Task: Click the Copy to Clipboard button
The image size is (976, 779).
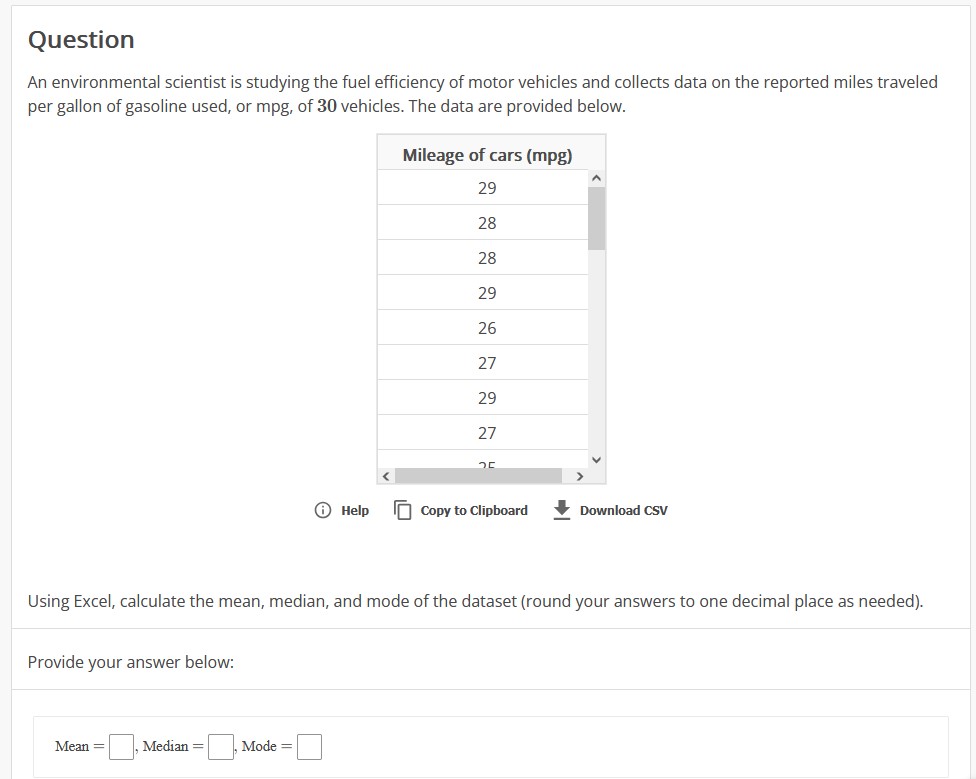Action: pyautogui.click(x=473, y=510)
